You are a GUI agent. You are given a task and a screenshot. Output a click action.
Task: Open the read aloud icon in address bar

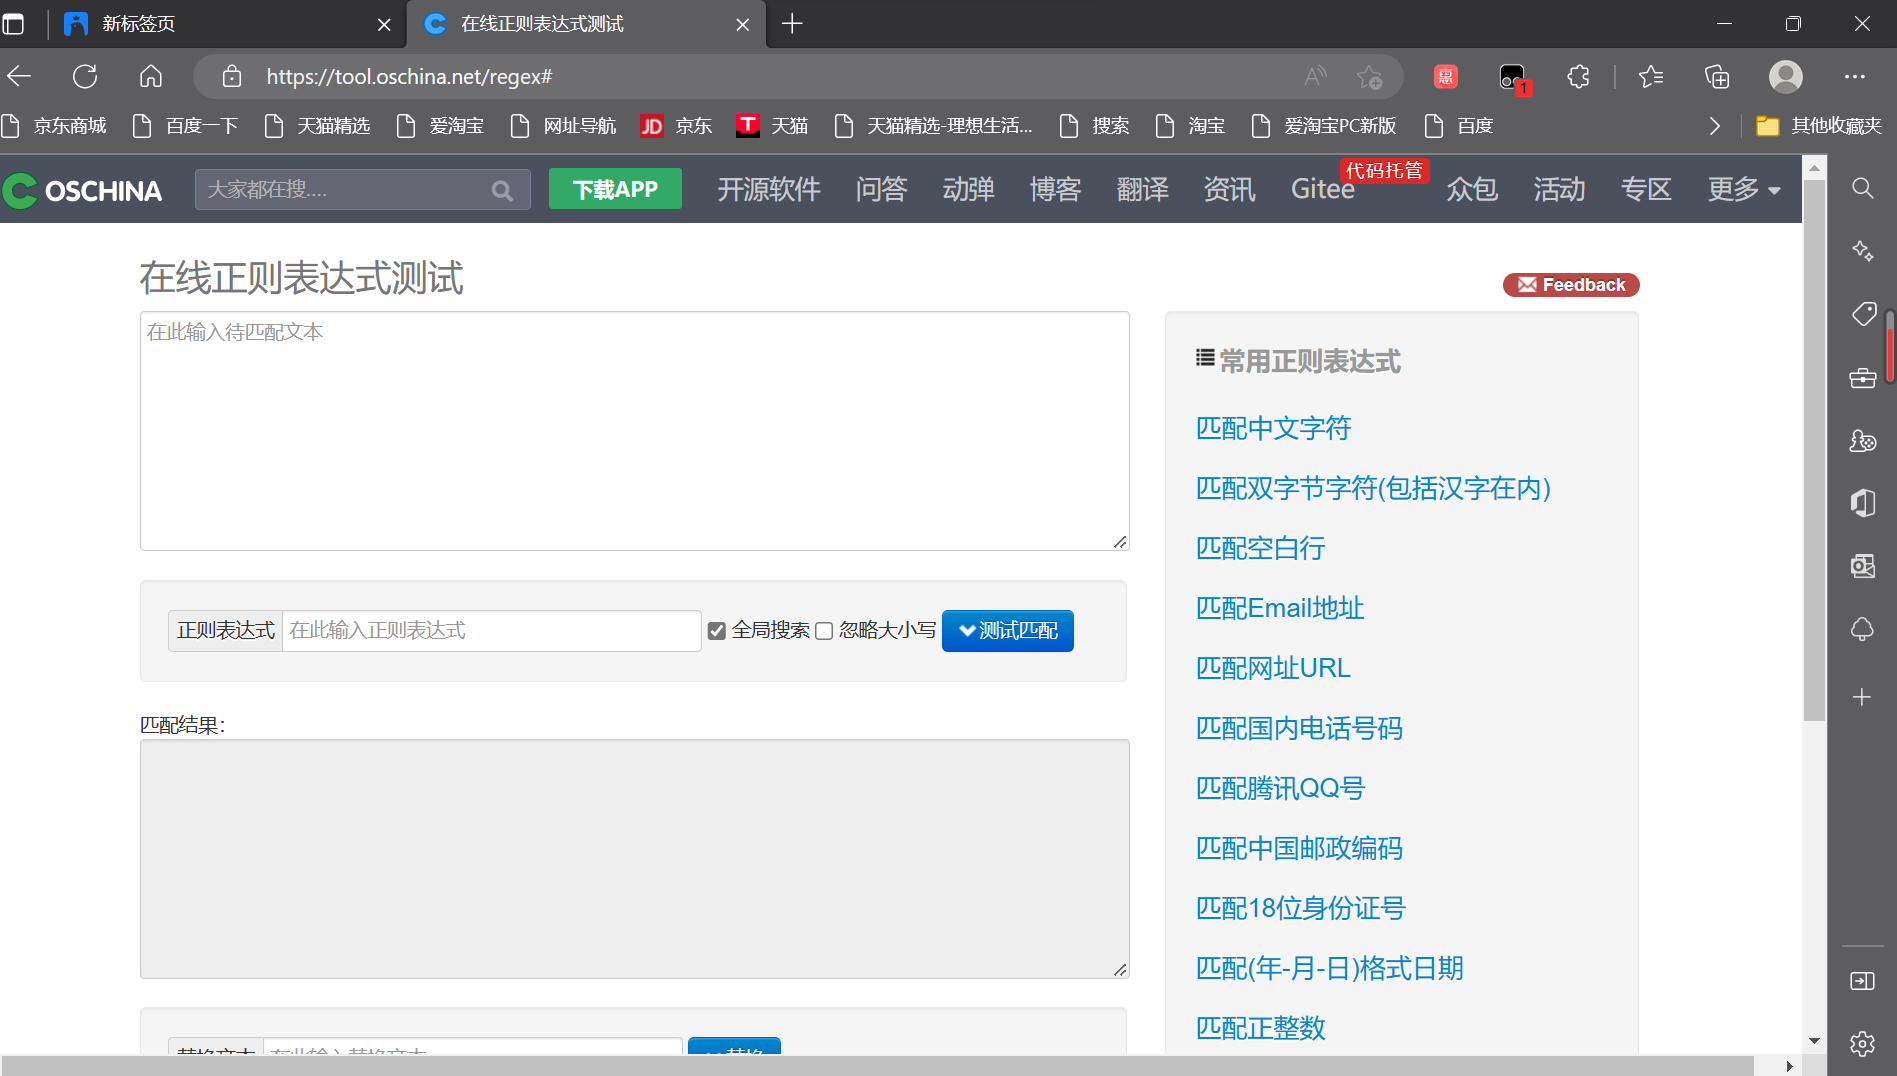[x=1315, y=76]
